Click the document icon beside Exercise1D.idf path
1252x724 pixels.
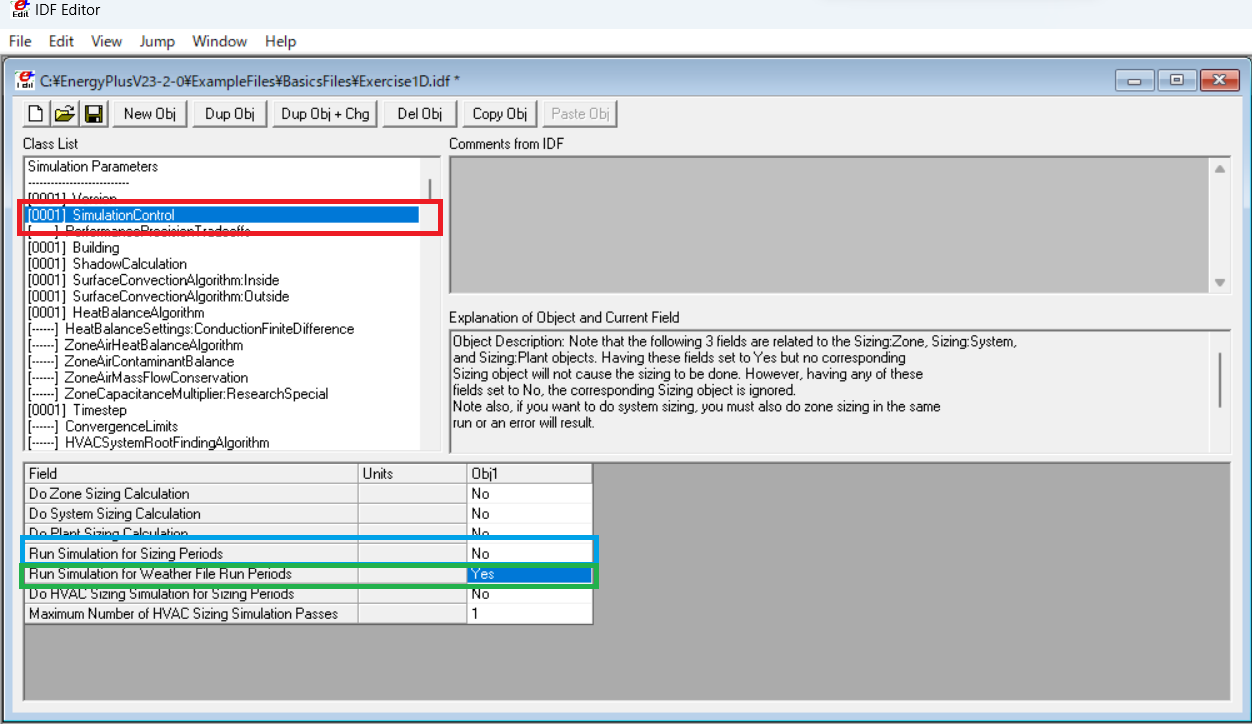(25, 80)
